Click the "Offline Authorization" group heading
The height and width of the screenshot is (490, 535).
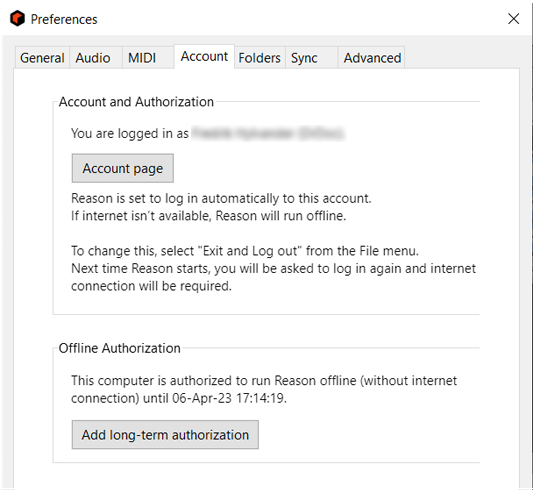(119, 348)
